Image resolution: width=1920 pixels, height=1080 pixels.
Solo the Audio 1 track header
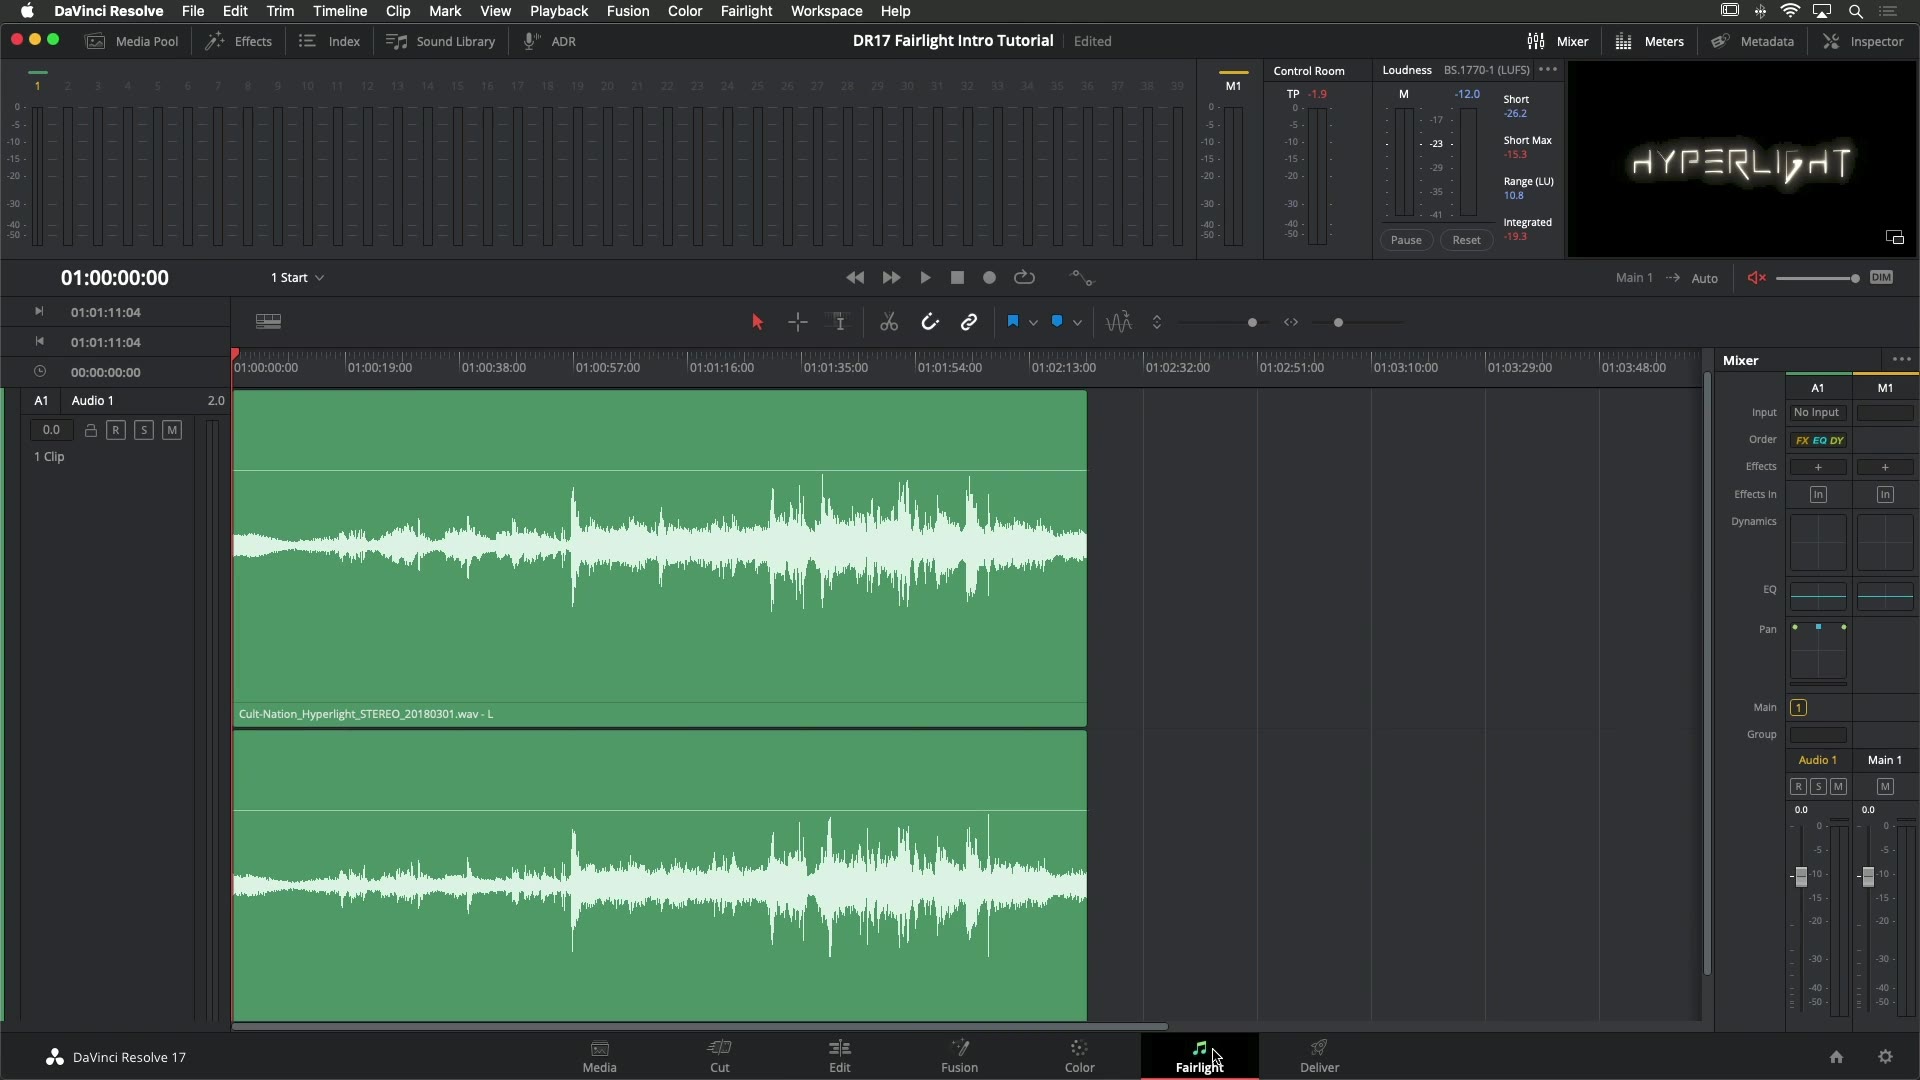[x=144, y=430]
